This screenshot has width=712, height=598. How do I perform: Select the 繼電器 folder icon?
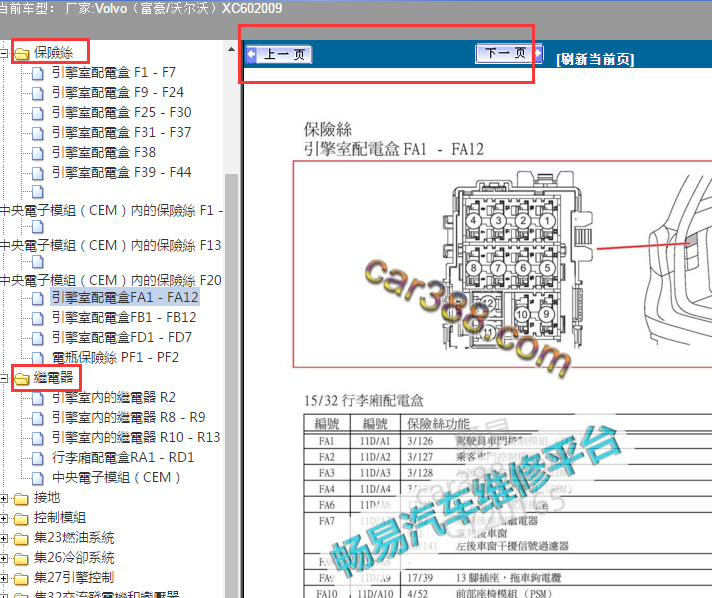pos(21,378)
